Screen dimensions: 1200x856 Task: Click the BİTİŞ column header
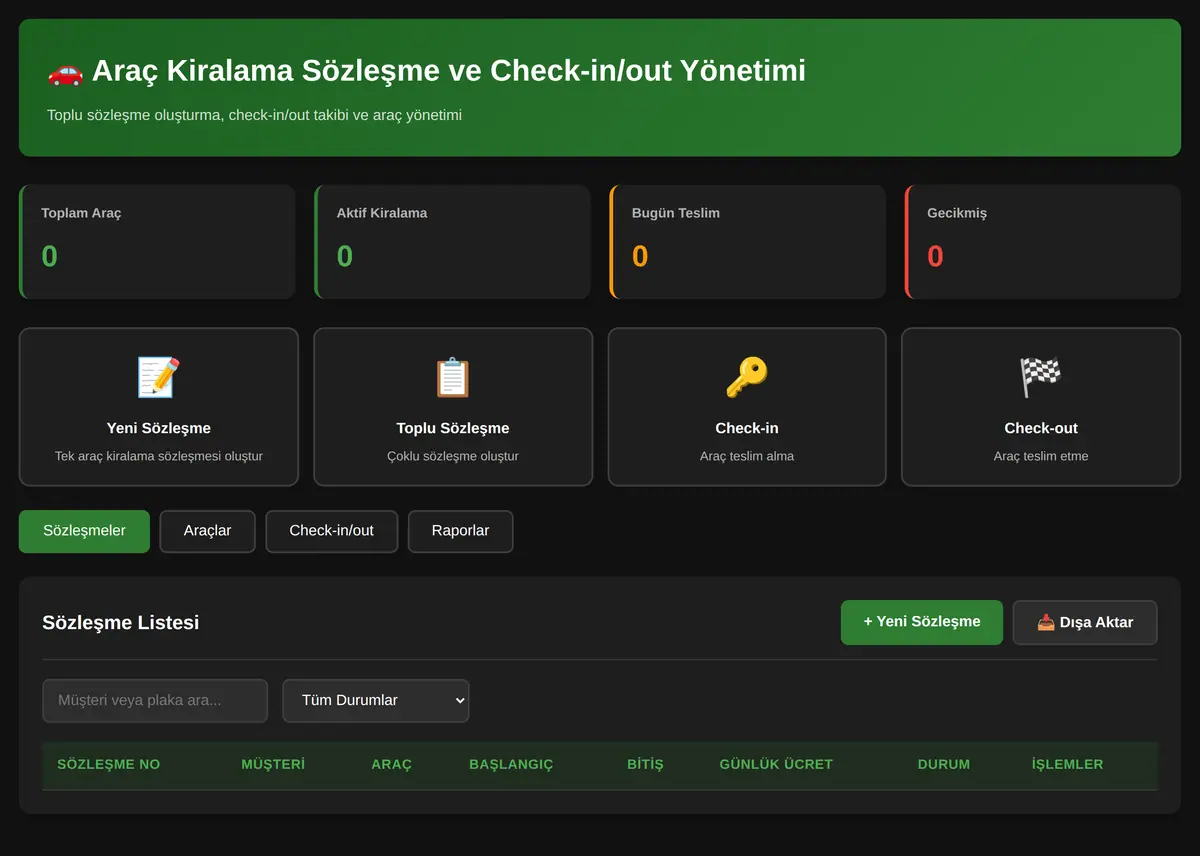click(645, 764)
